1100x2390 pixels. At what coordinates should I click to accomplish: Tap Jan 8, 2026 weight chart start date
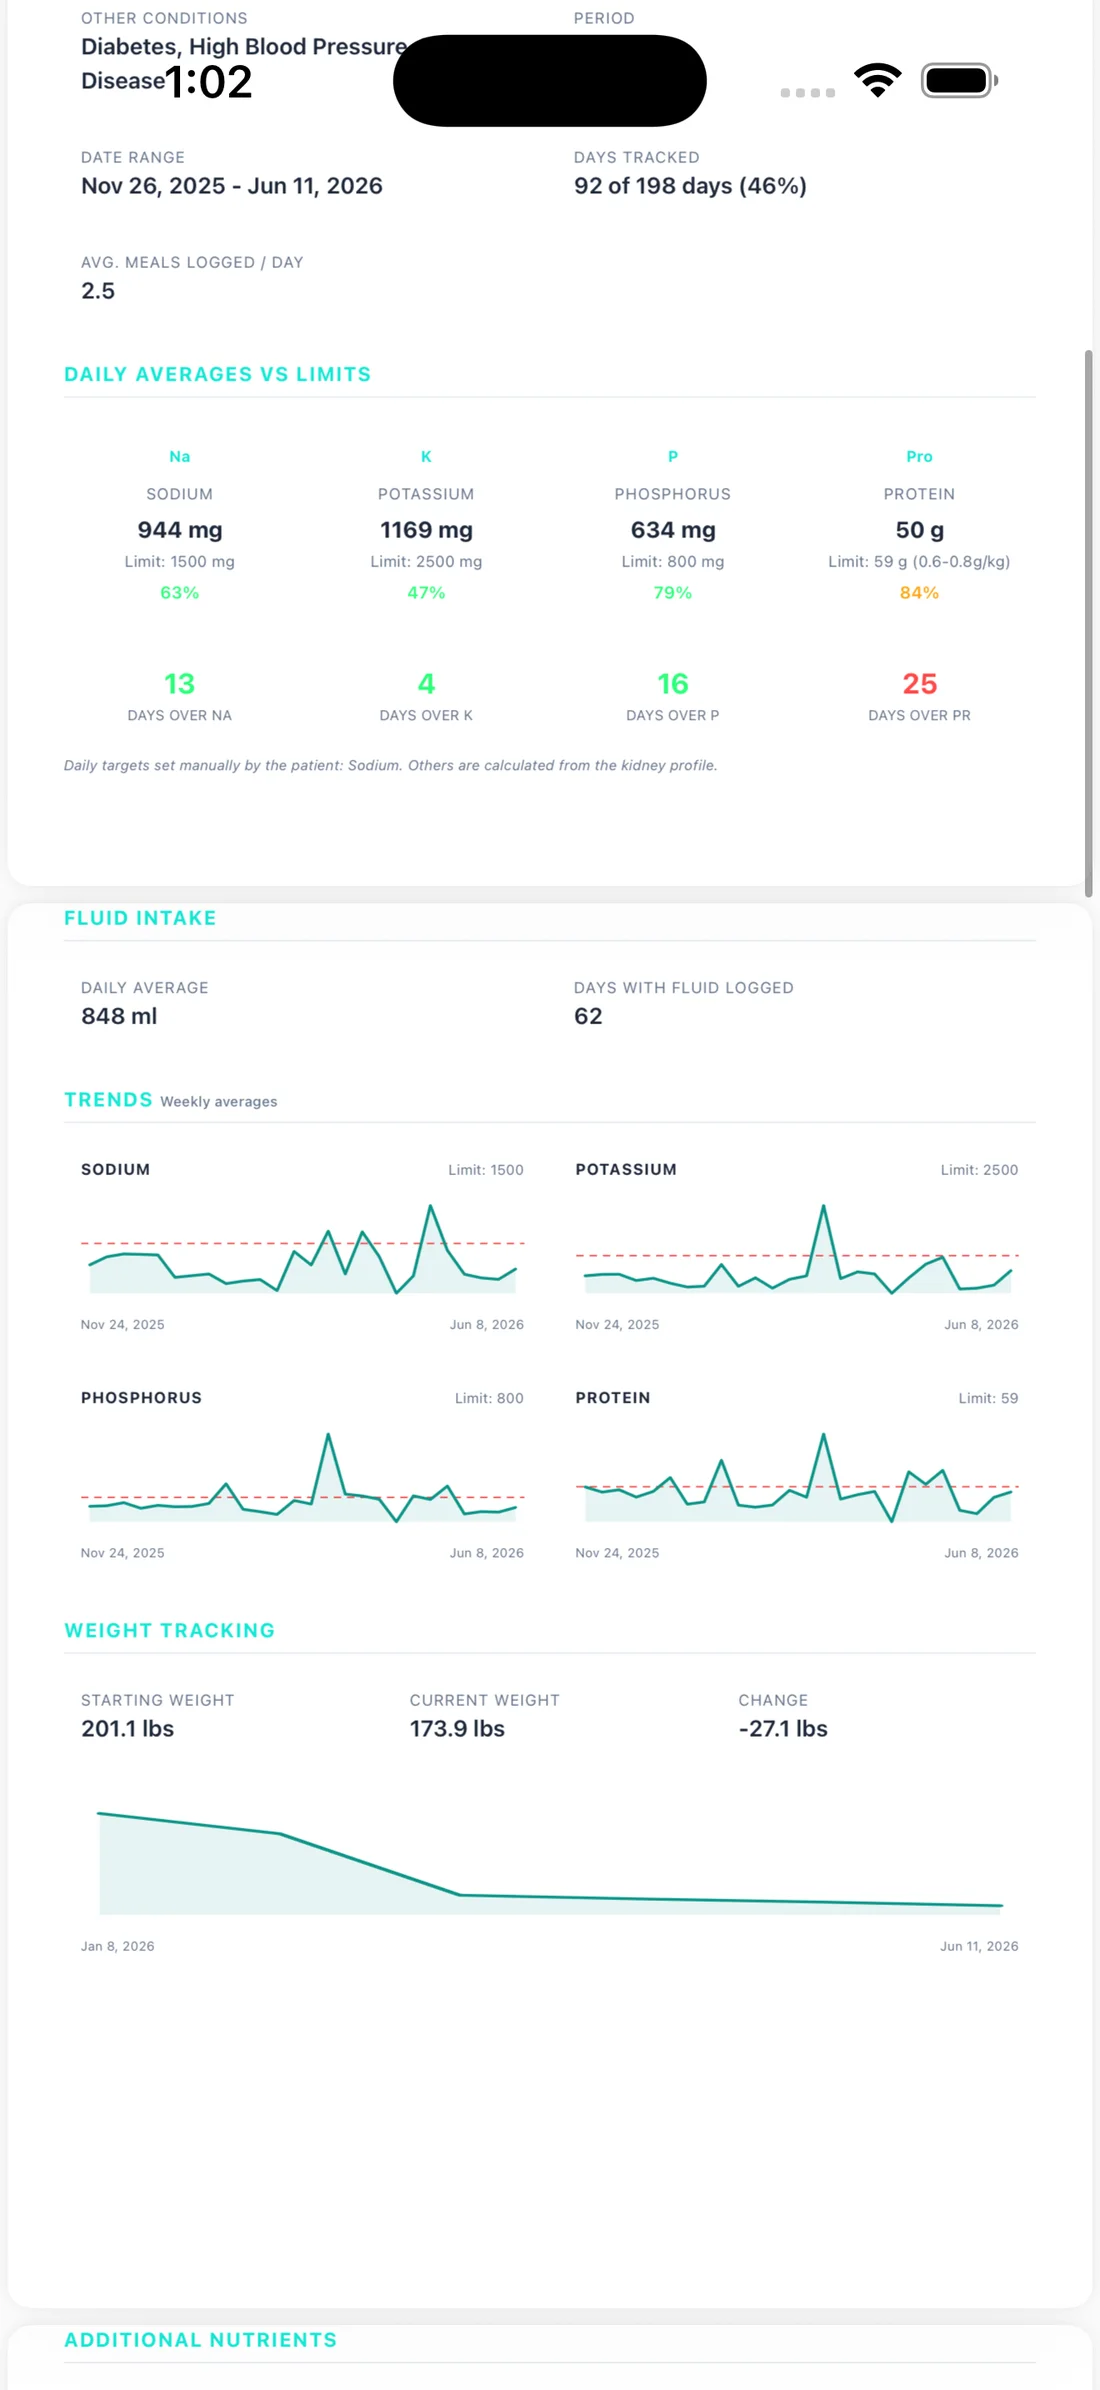click(117, 1946)
